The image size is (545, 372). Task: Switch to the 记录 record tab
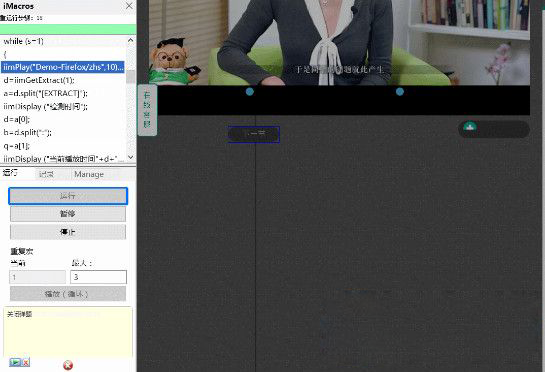(47, 174)
